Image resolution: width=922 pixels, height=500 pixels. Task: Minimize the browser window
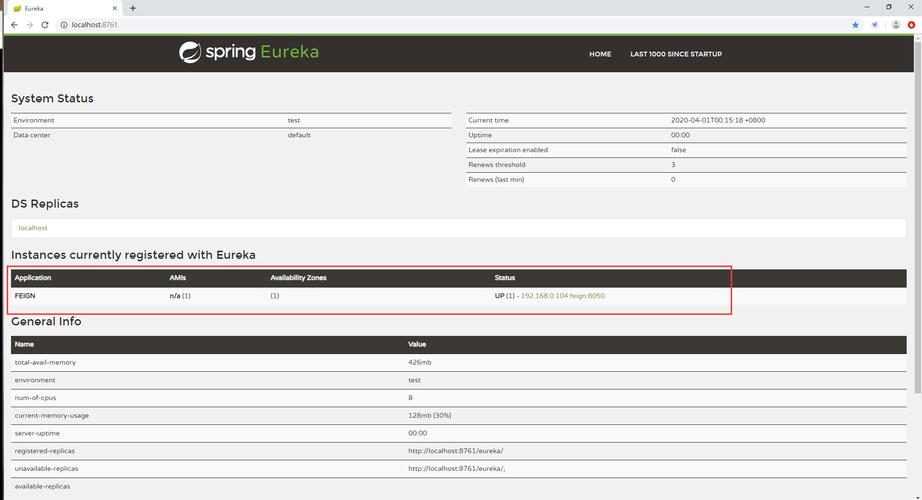[x=867, y=7]
